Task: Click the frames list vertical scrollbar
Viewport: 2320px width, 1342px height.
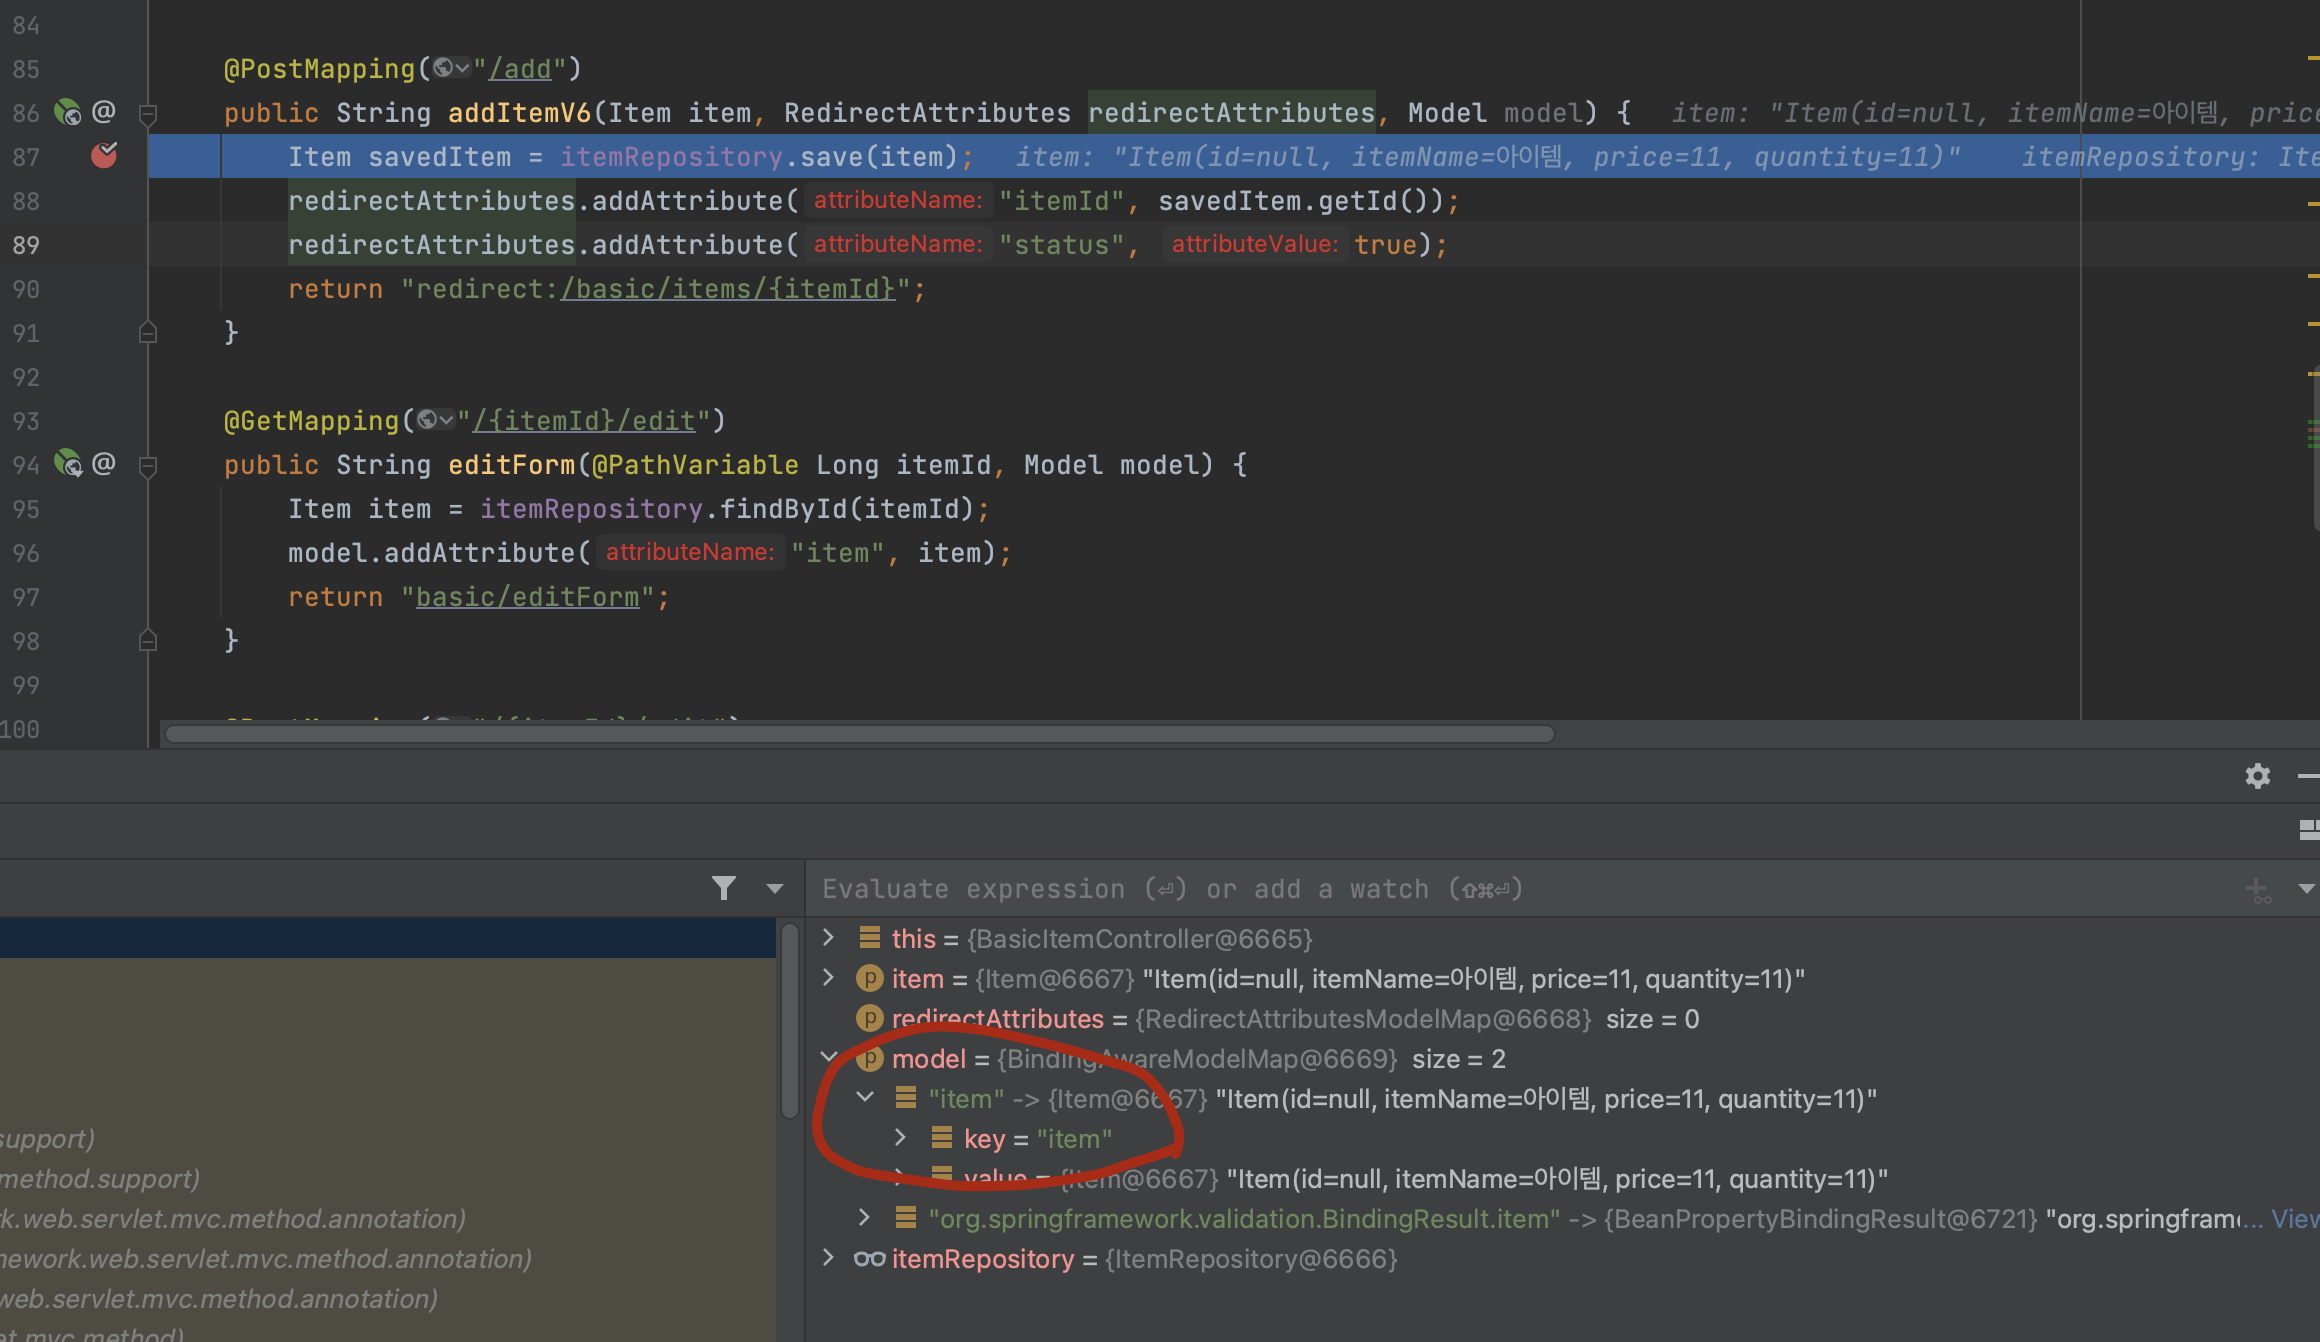Action: (x=790, y=1020)
